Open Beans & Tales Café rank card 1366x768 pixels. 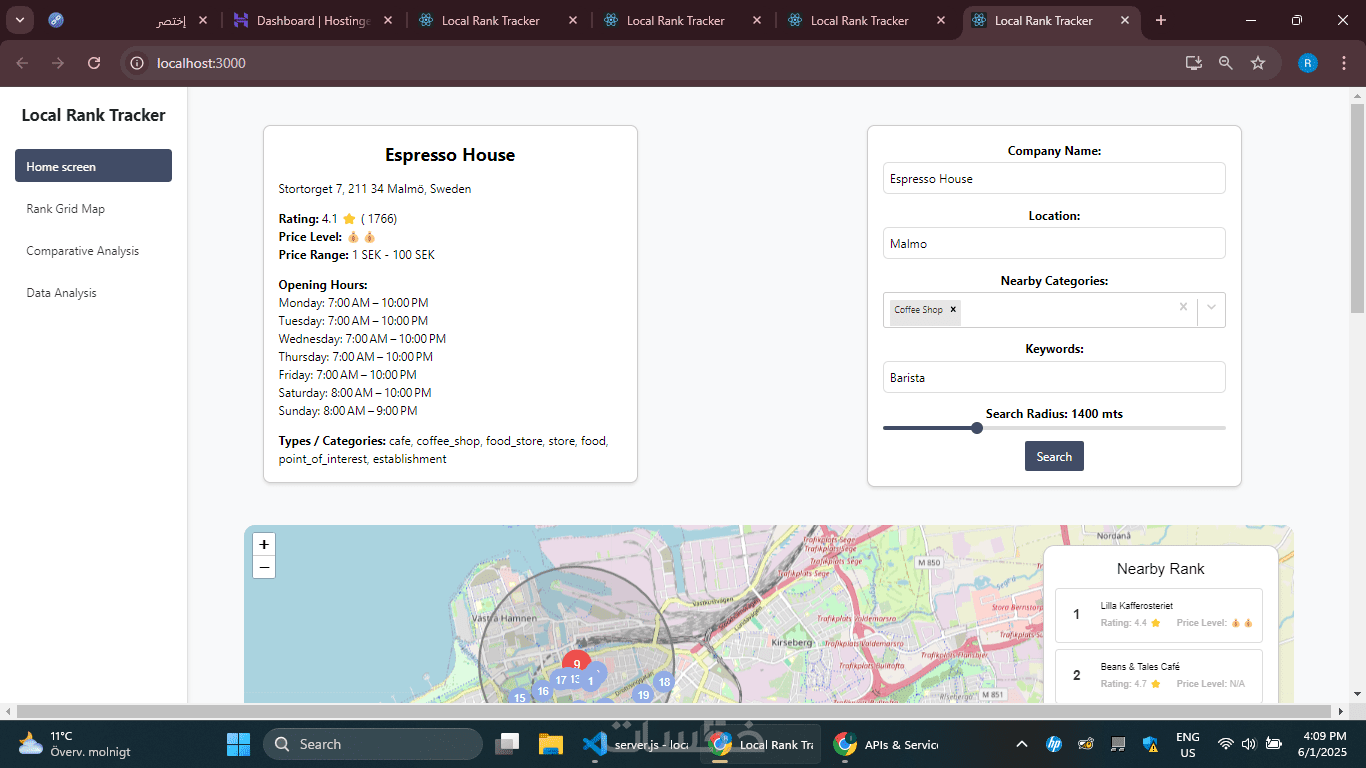[1159, 676]
